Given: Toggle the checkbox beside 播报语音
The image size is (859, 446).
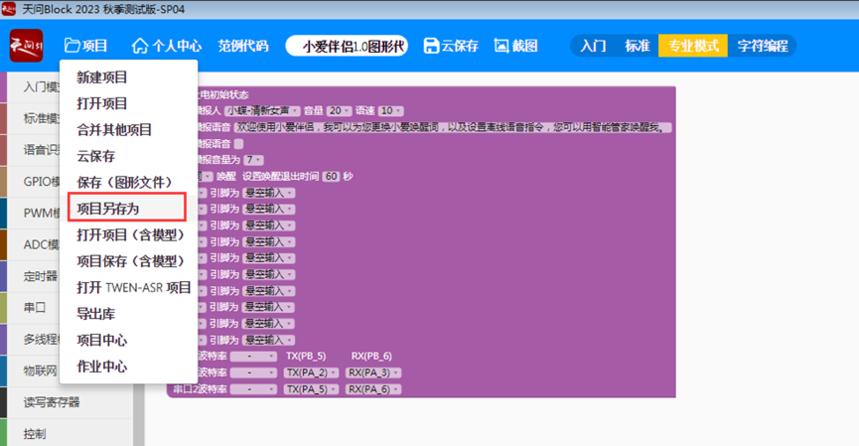Looking at the screenshot, I should coord(239,144).
